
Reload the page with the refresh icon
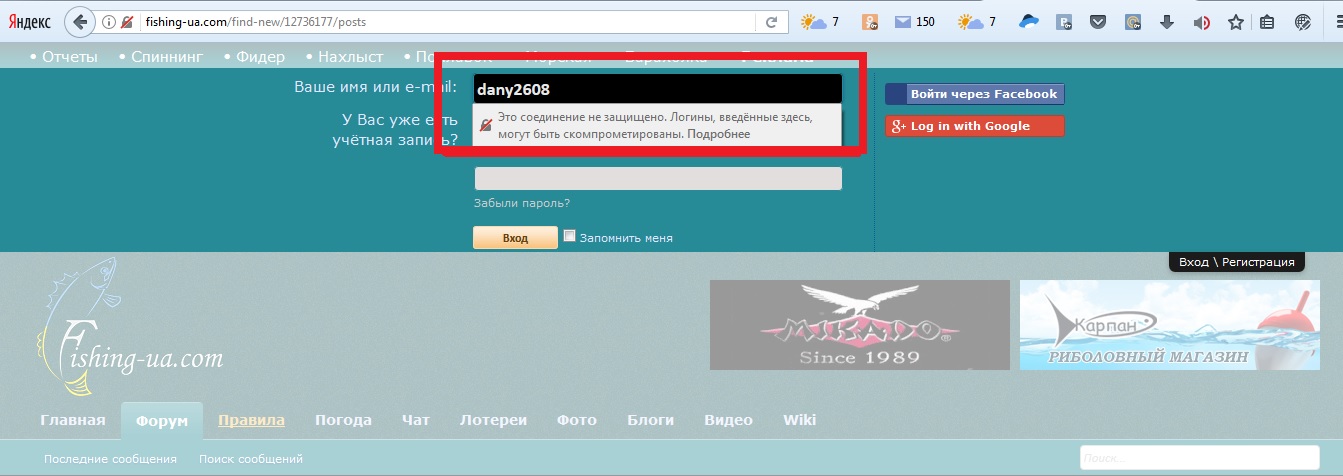[x=771, y=22]
